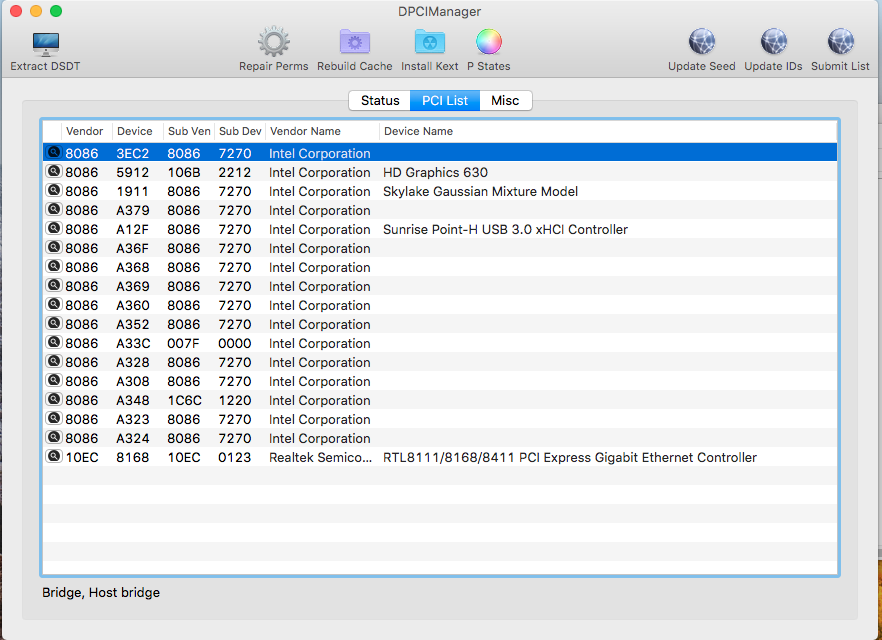882x640 pixels.
Task: Click Bridge, Host bridge status text
Action: tap(101, 593)
